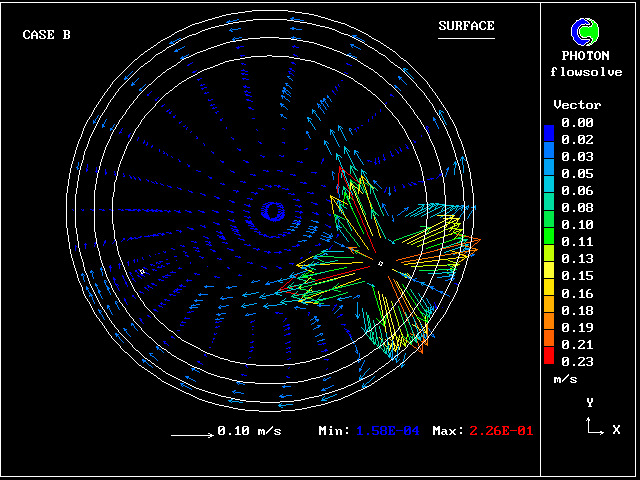Click the 0.23 legend value
Screen dimensions: 640x480
577,361
